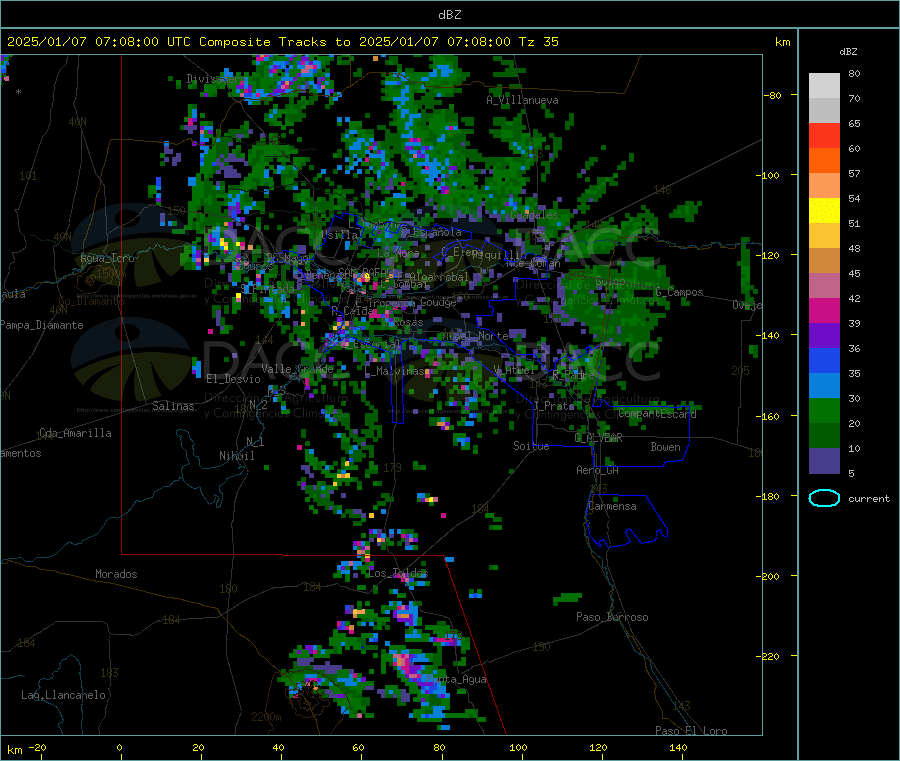The height and width of the screenshot is (761, 900).
Task: Click the CompartEscard map label
Action: (x=657, y=413)
